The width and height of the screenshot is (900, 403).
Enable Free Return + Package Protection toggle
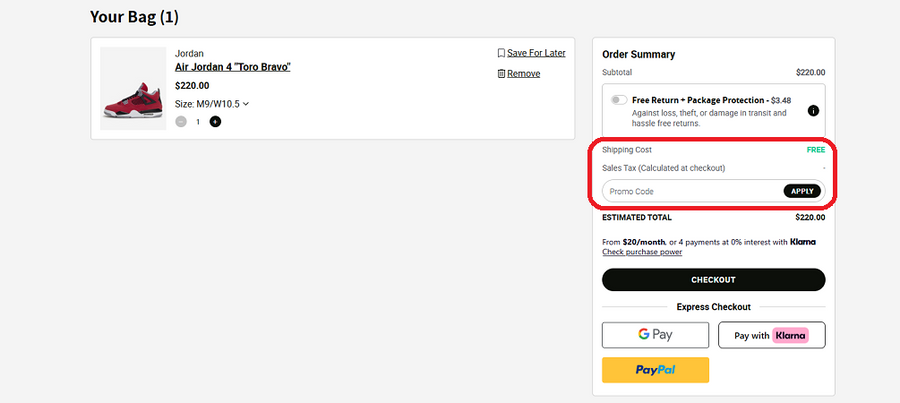(619, 100)
